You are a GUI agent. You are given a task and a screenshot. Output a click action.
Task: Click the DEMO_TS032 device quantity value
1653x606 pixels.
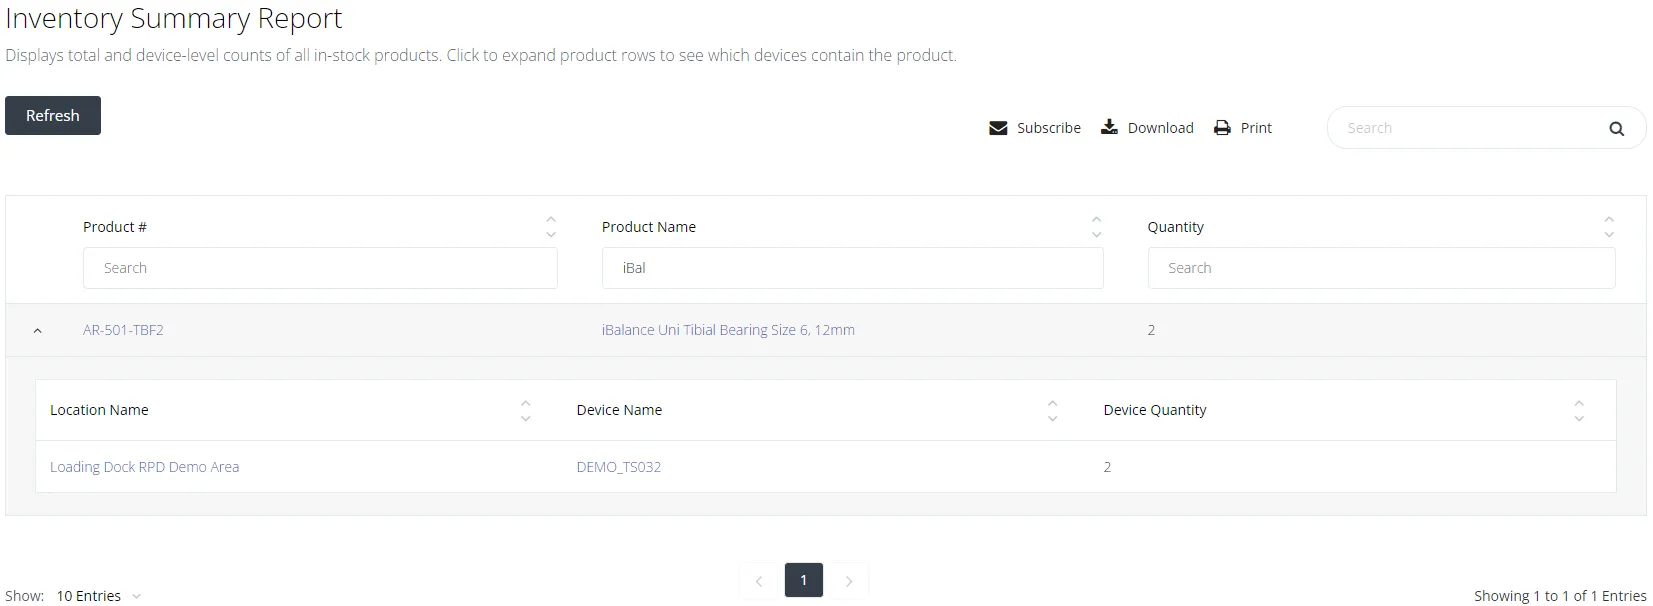coord(1108,467)
